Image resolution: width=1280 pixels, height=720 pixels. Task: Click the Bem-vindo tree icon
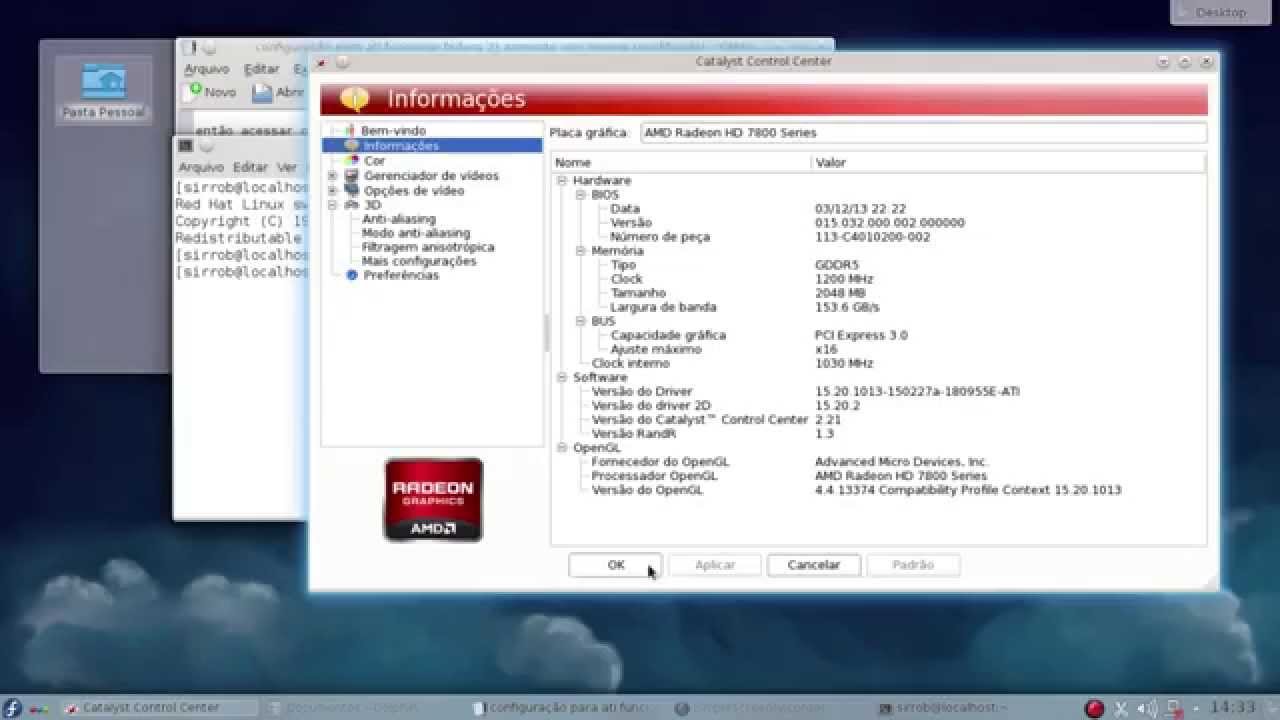[350, 131]
